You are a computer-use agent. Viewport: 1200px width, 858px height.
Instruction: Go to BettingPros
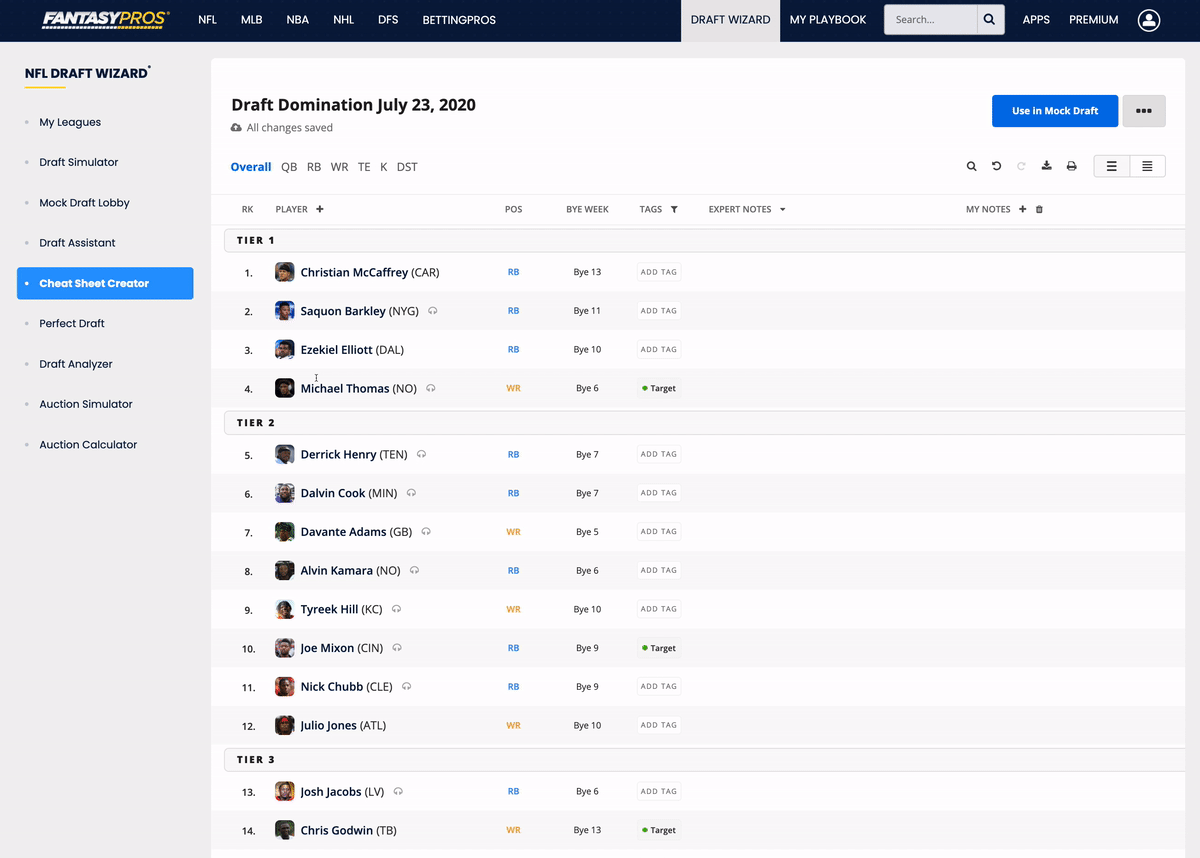[459, 20]
